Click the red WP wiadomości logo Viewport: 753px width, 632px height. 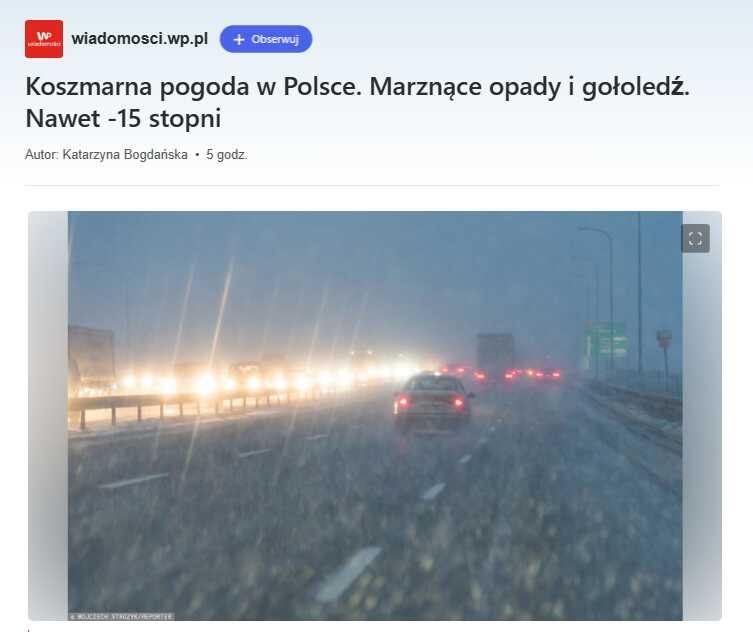click(x=44, y=39)
